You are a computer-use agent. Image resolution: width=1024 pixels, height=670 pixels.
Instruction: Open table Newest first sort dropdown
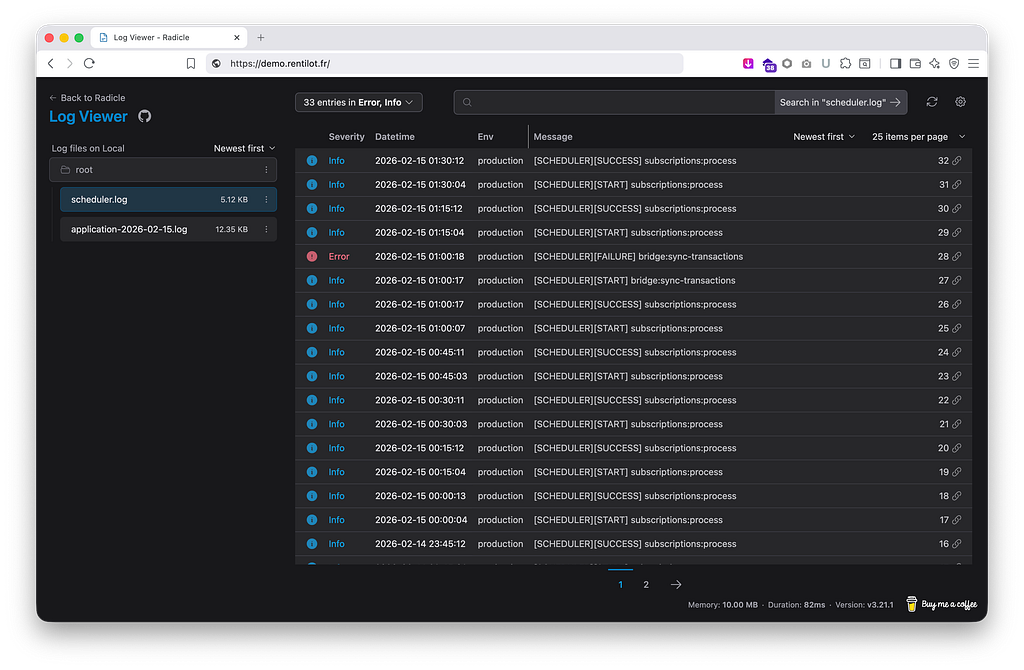pyautogui.click(x=824, y=136)
